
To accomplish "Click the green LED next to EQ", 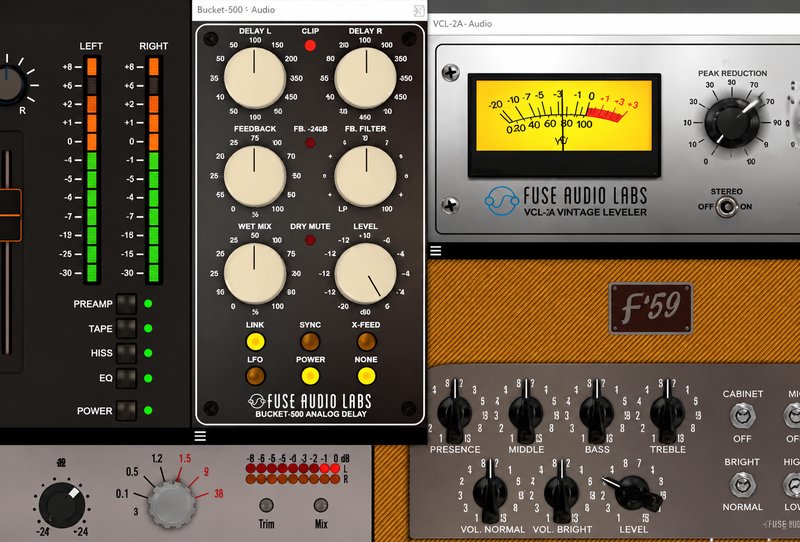I will coord(148,378).
